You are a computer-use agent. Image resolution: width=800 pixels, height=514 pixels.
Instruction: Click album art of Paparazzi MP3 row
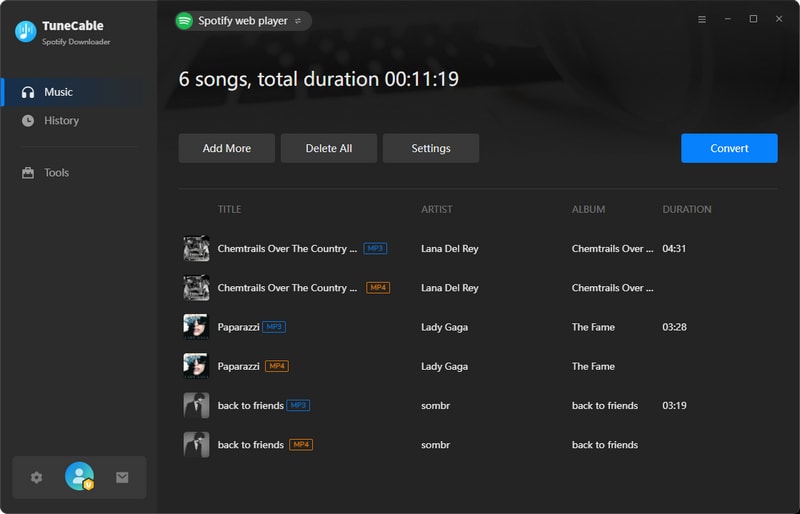(x=196, y=327)
